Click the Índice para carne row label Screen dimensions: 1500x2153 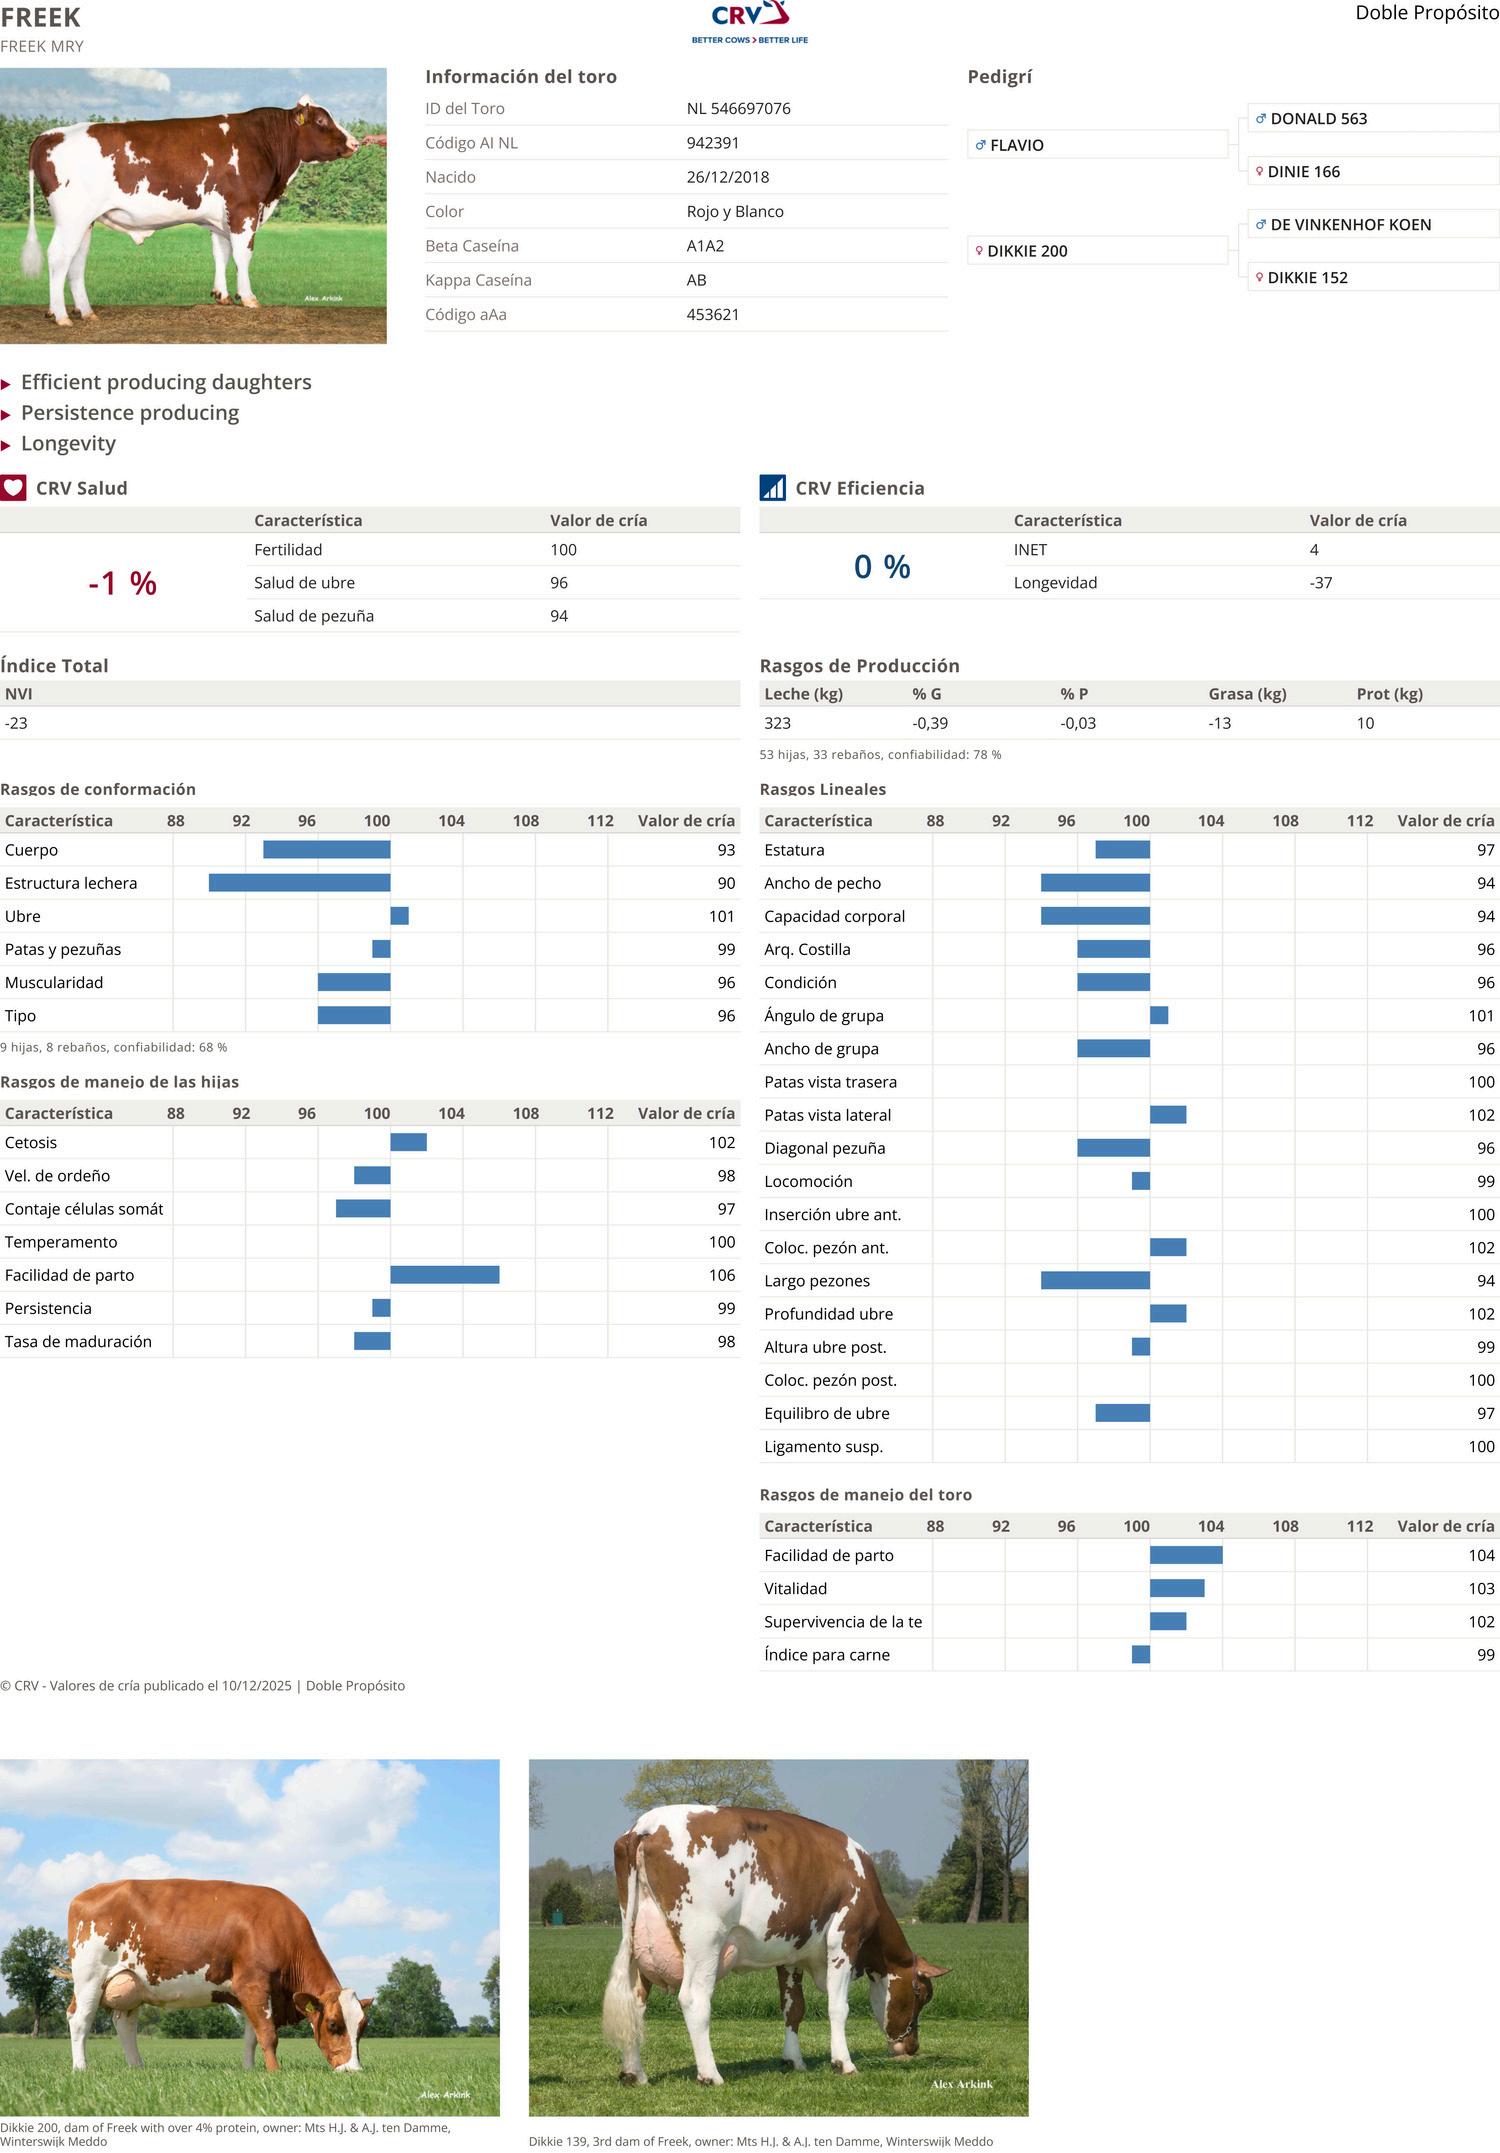coord(827,1655)
